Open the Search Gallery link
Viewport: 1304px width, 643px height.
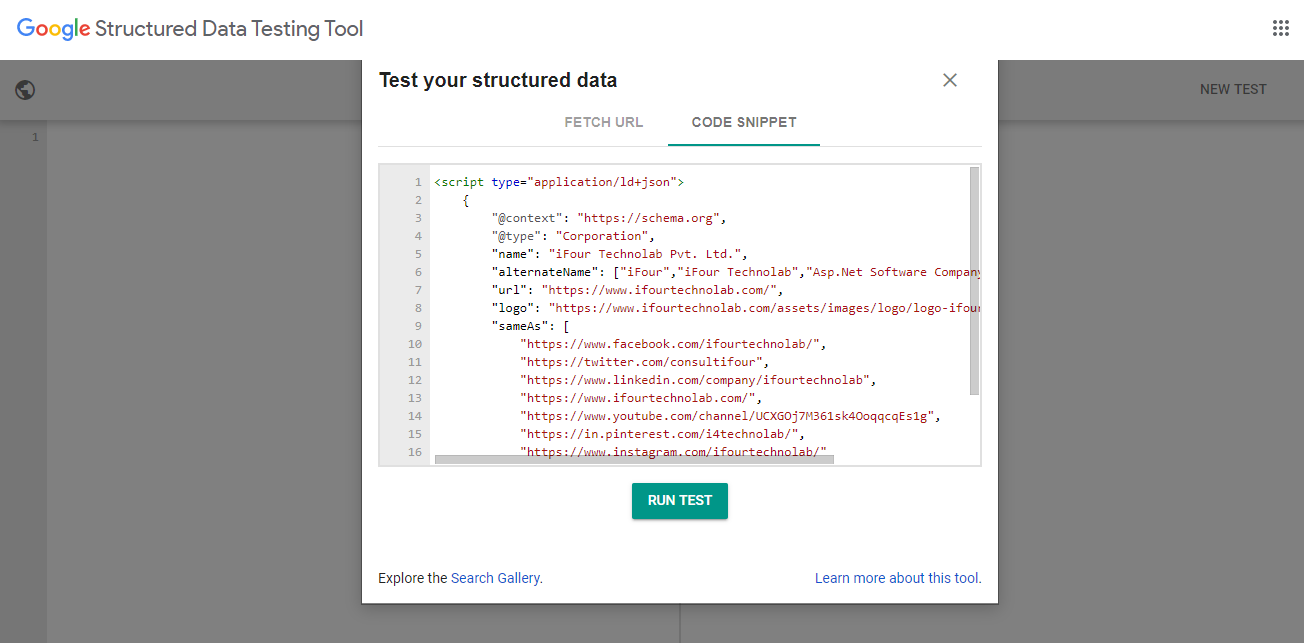(x=496, y=578)
